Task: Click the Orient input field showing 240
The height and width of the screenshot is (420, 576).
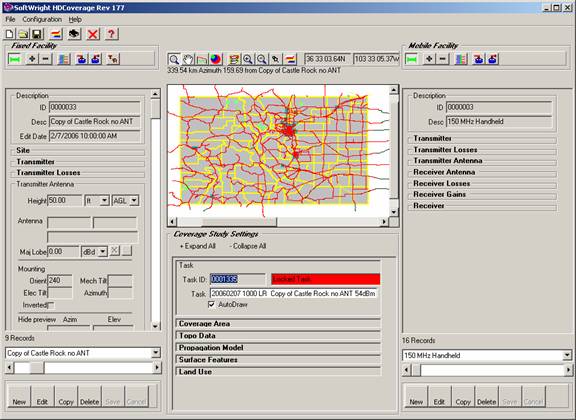Action: click(x=60, y=281)
